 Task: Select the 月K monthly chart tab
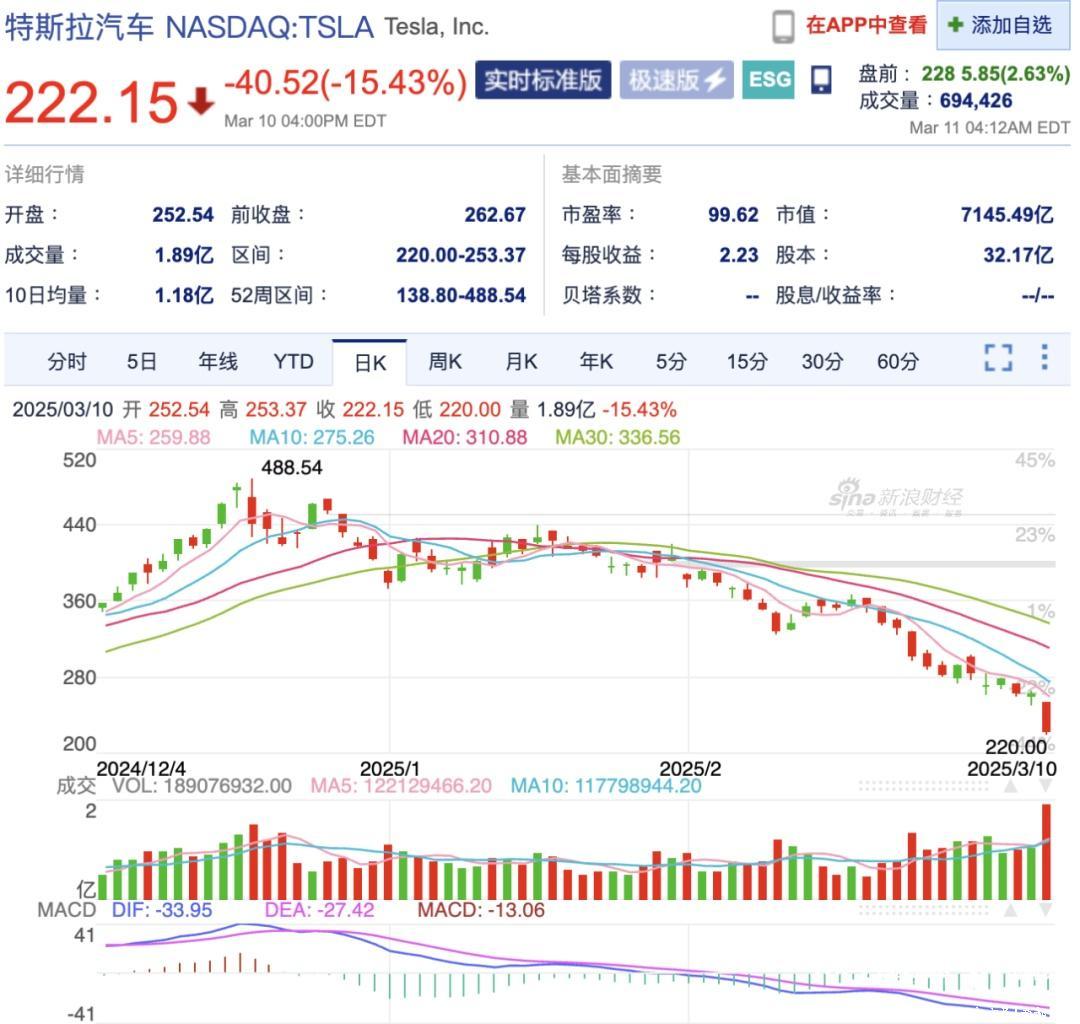click(521, 362)
